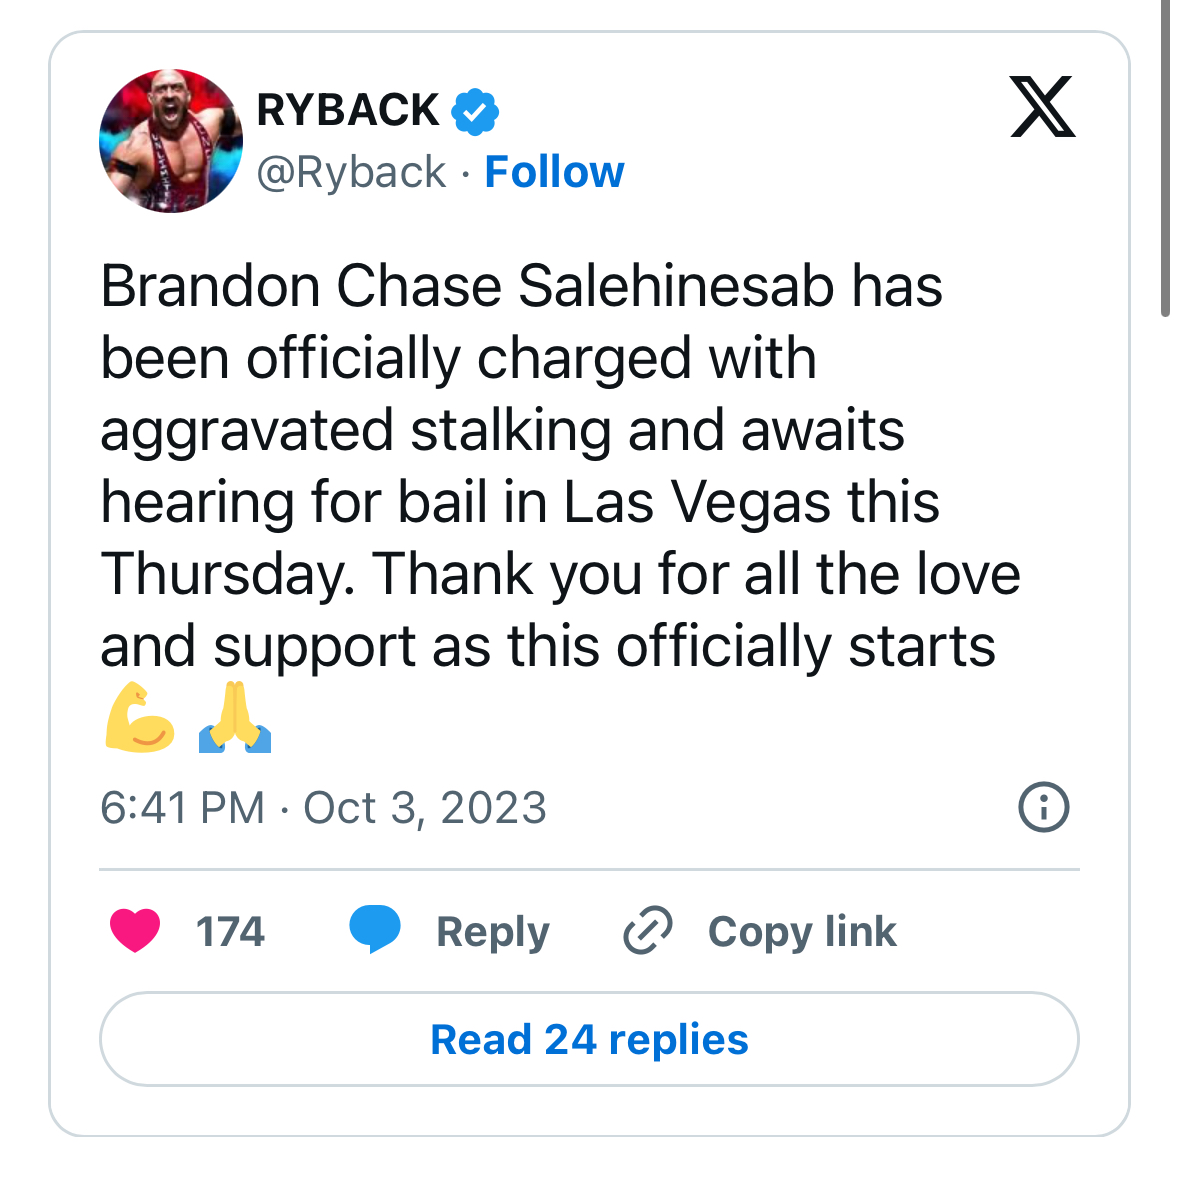Viewport: 1179px width, 1182px height.
Task: Click the praying hands emoji
Action: pyautogui.click(x=235, y=716)
